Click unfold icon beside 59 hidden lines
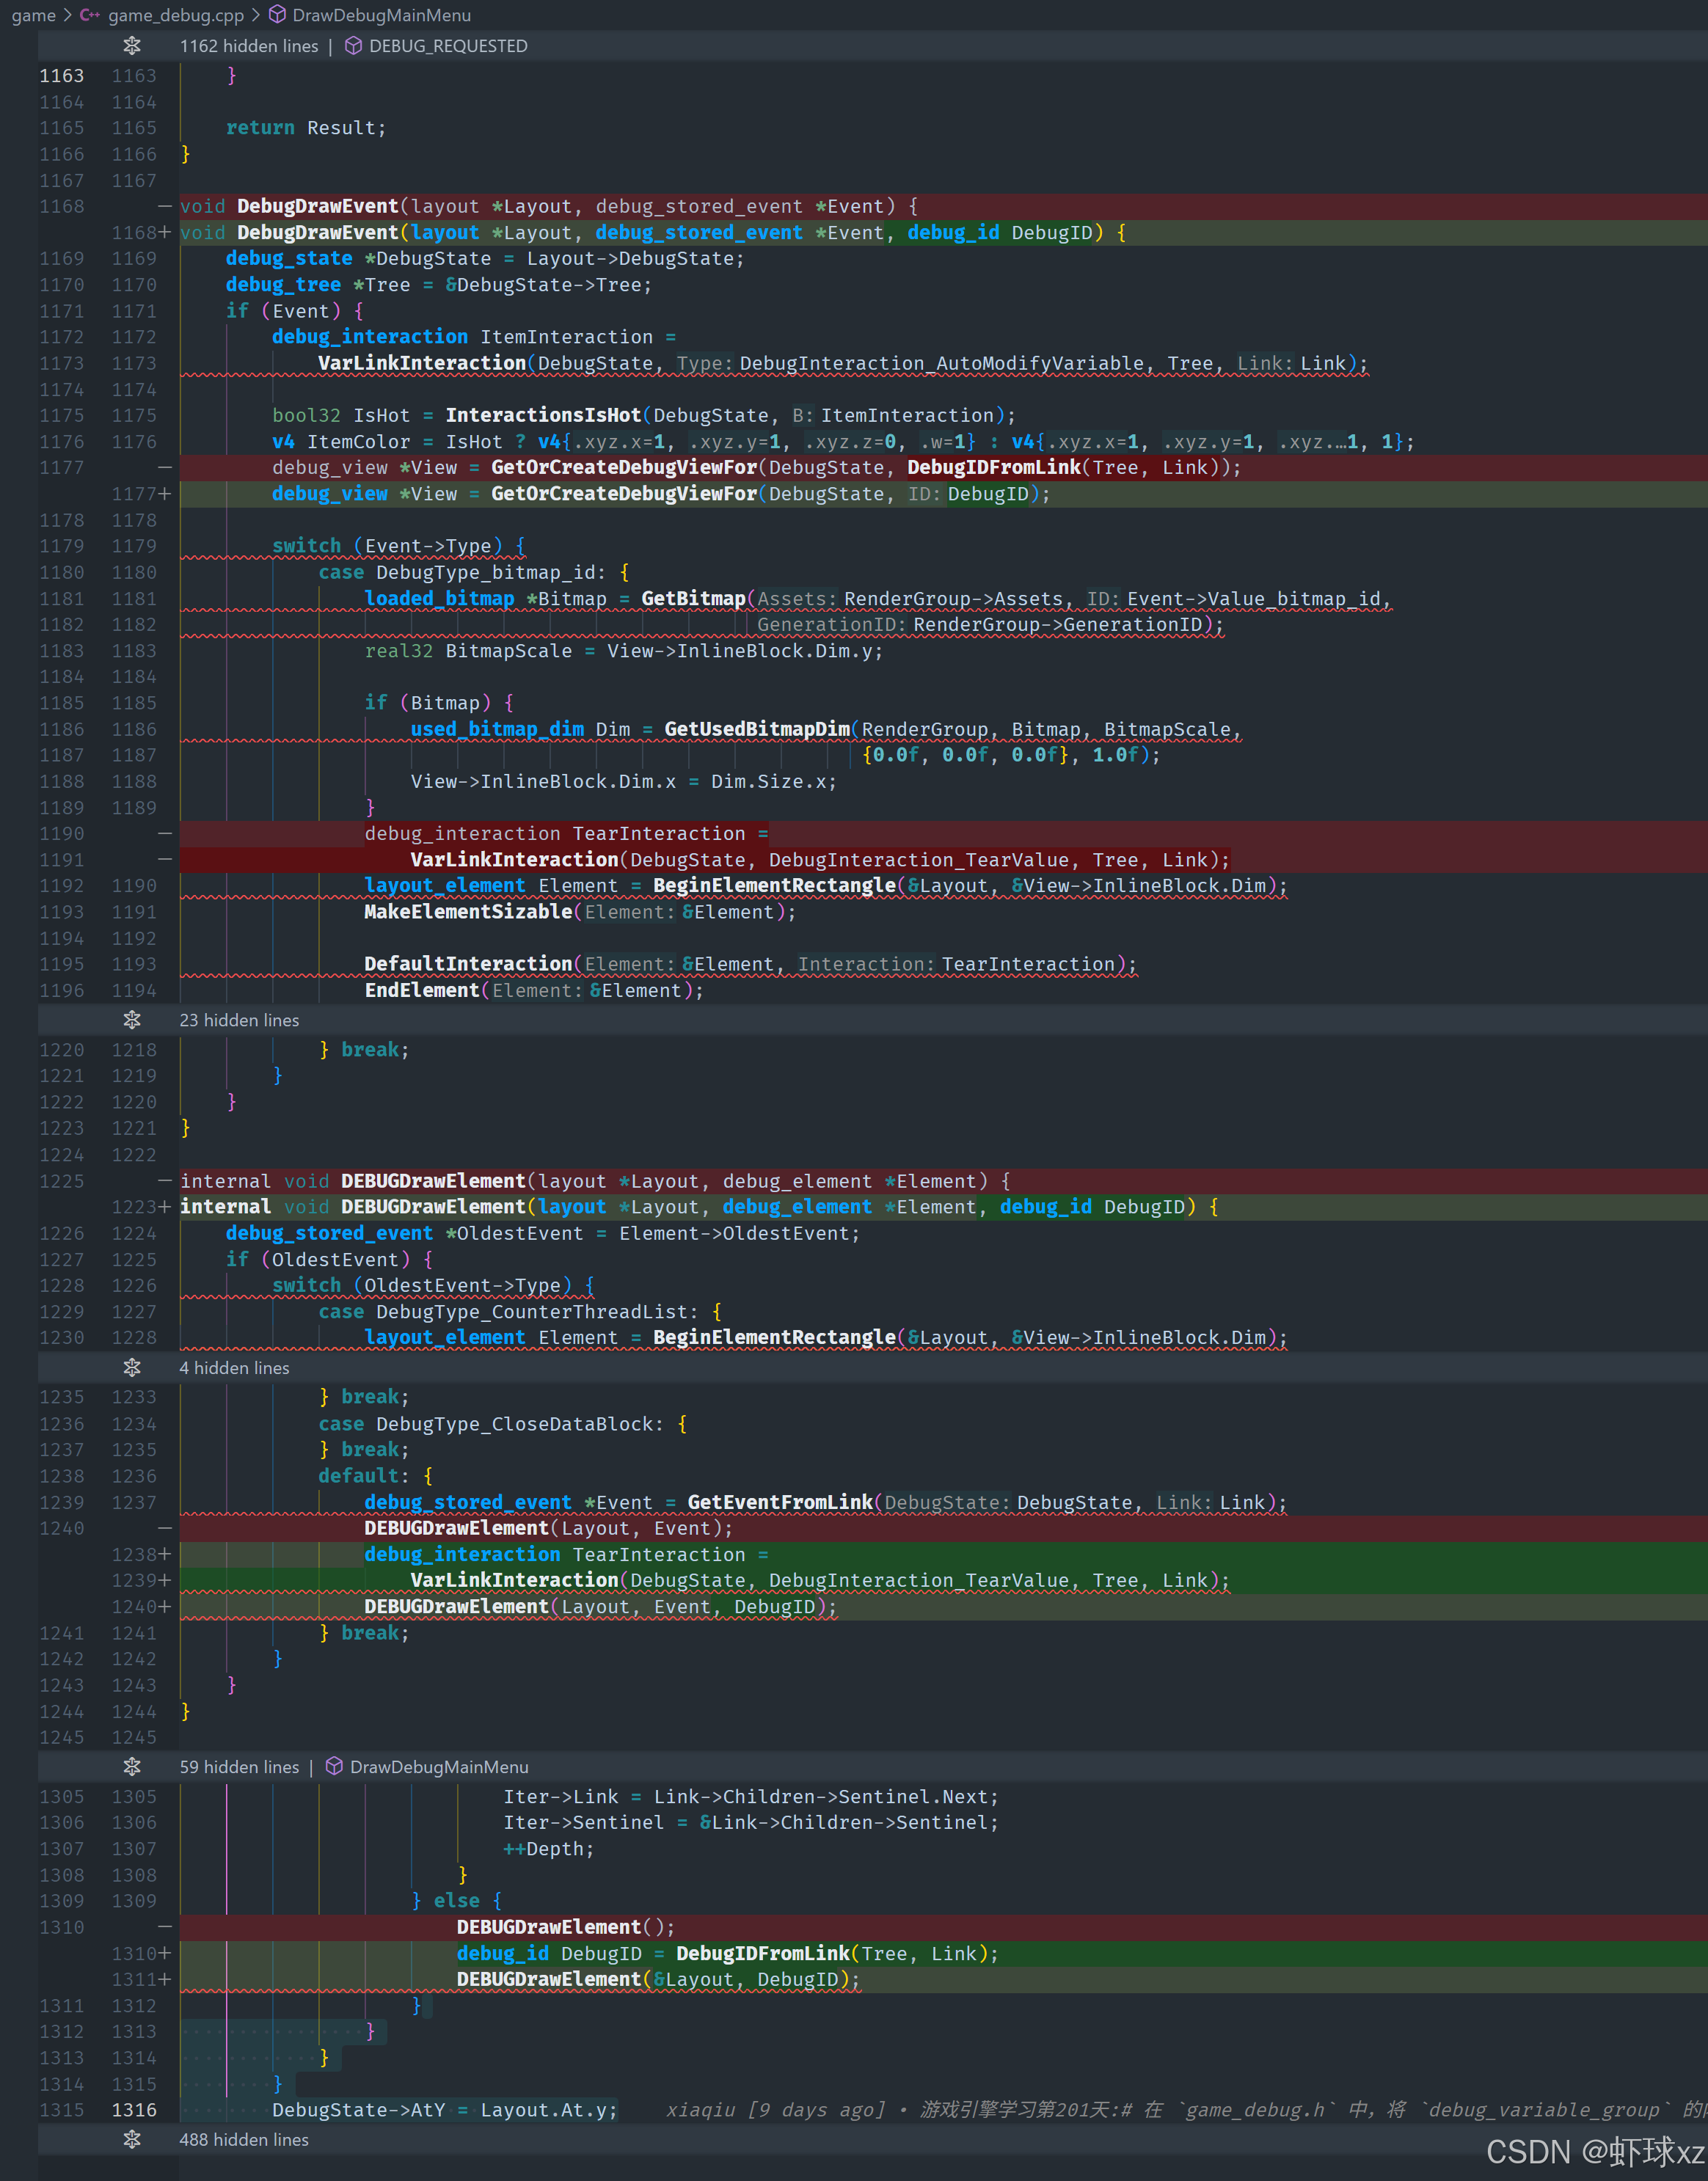Screen dimensions: 1708x2181 [x=132, y=1767]
